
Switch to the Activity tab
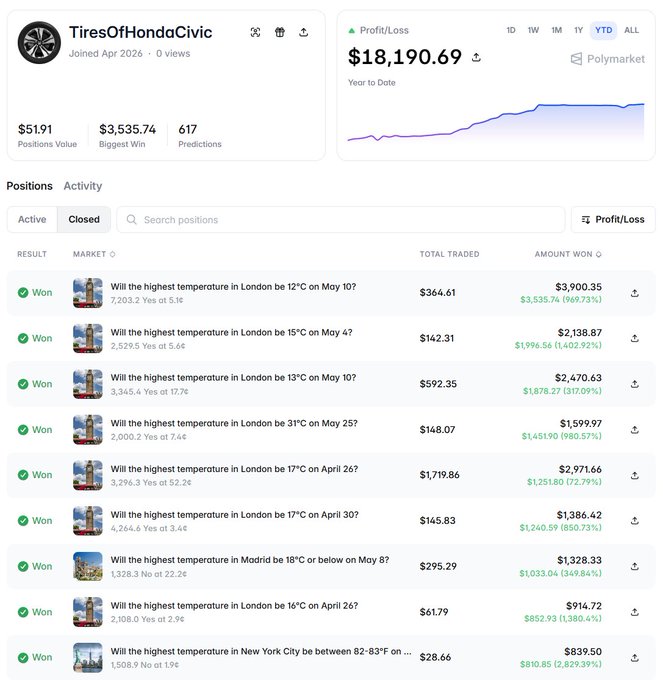[83, 186]
